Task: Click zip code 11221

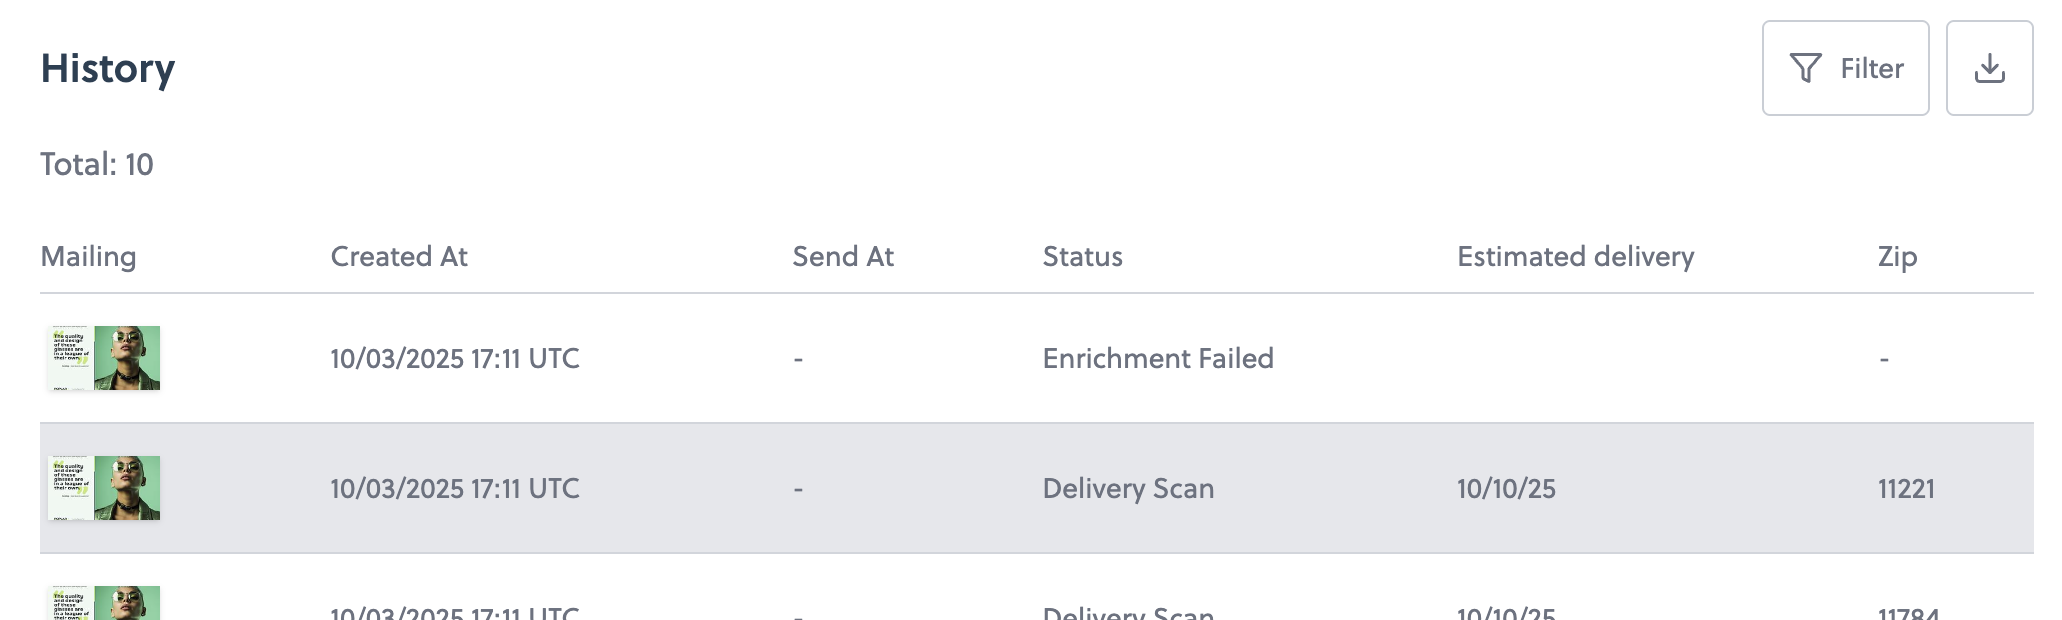Action: pos(1906,488)
